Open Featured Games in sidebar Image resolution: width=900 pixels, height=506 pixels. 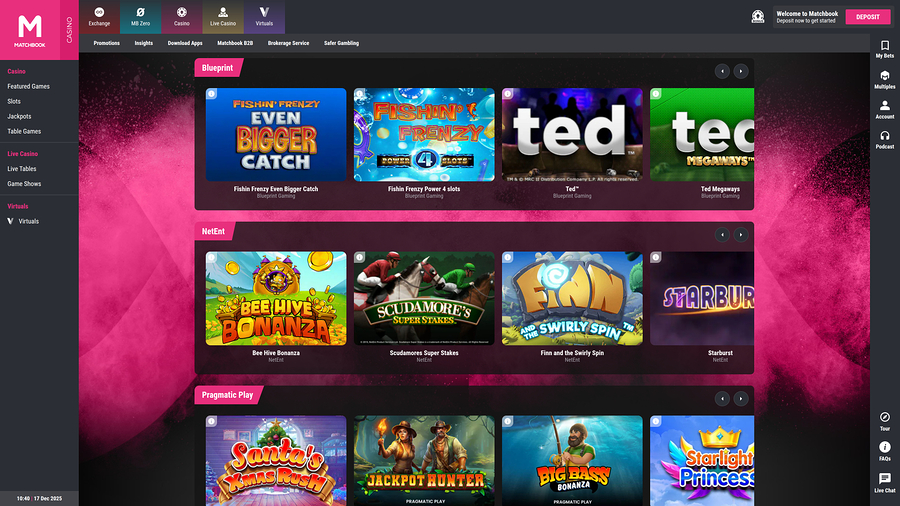tap(28, 86)
